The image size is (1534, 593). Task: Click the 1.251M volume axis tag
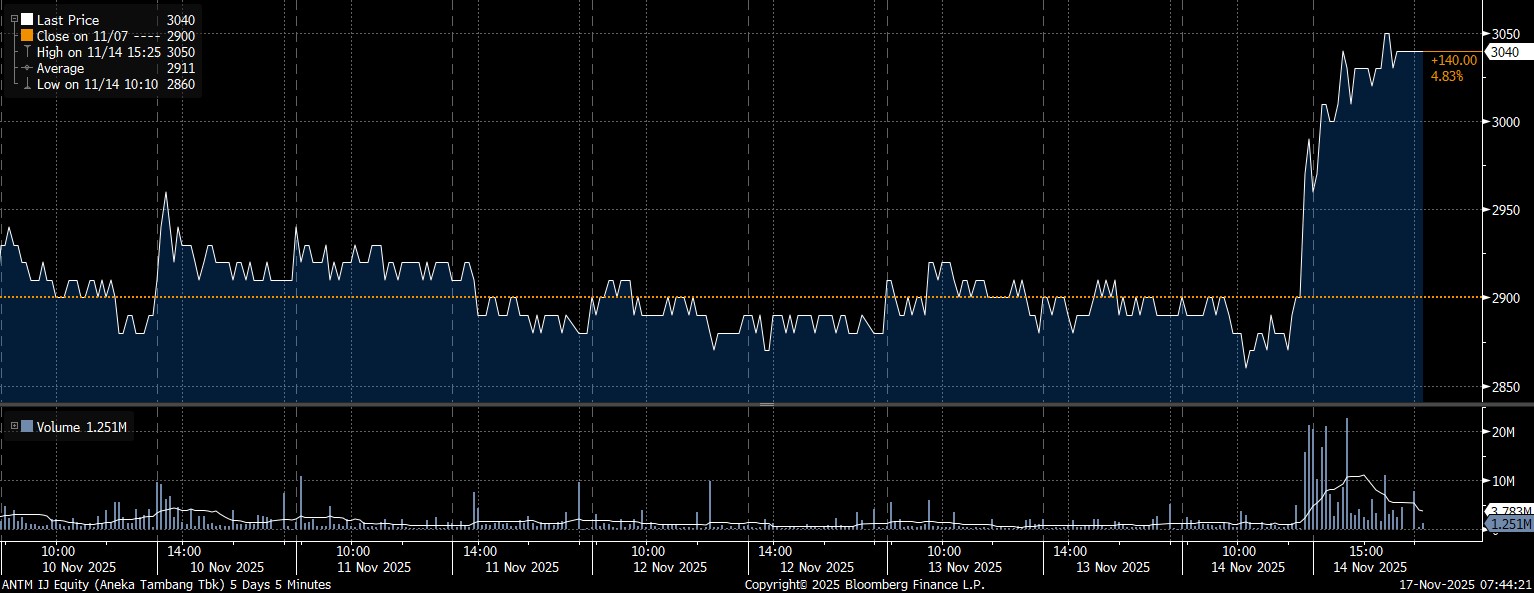(x=1504, y=524)
